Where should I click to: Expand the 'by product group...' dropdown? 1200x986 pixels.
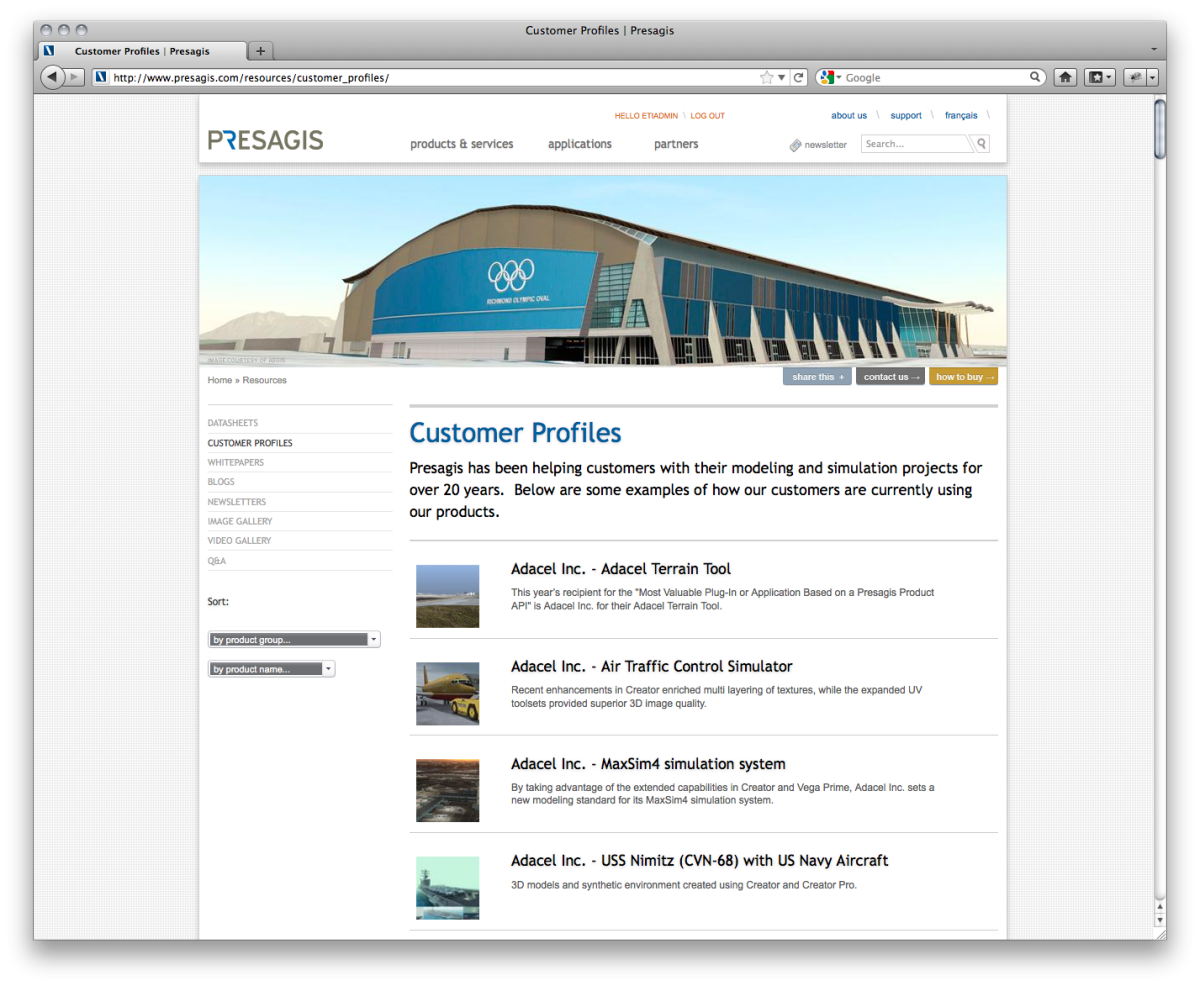point(294,640)
